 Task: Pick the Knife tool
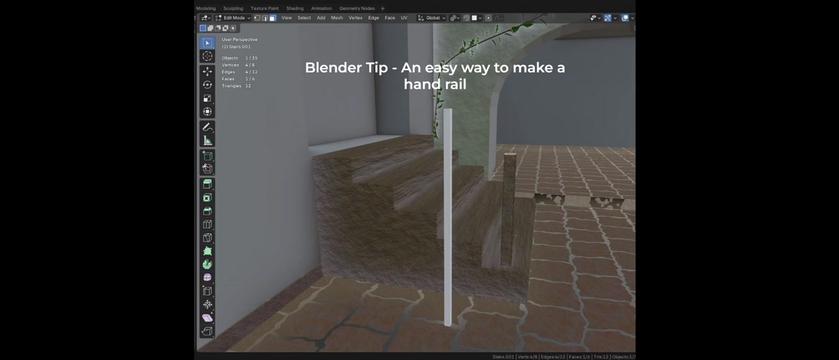coord(208,238)
